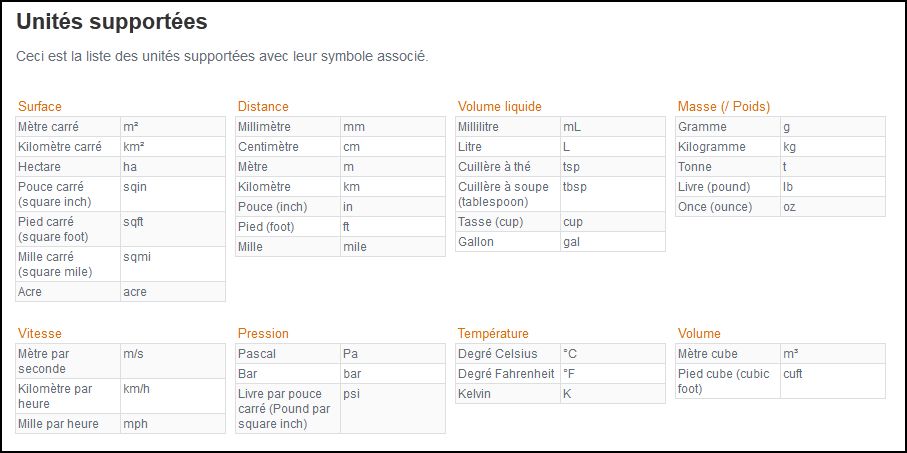Select the psi symbol cell

coord(393,408)
